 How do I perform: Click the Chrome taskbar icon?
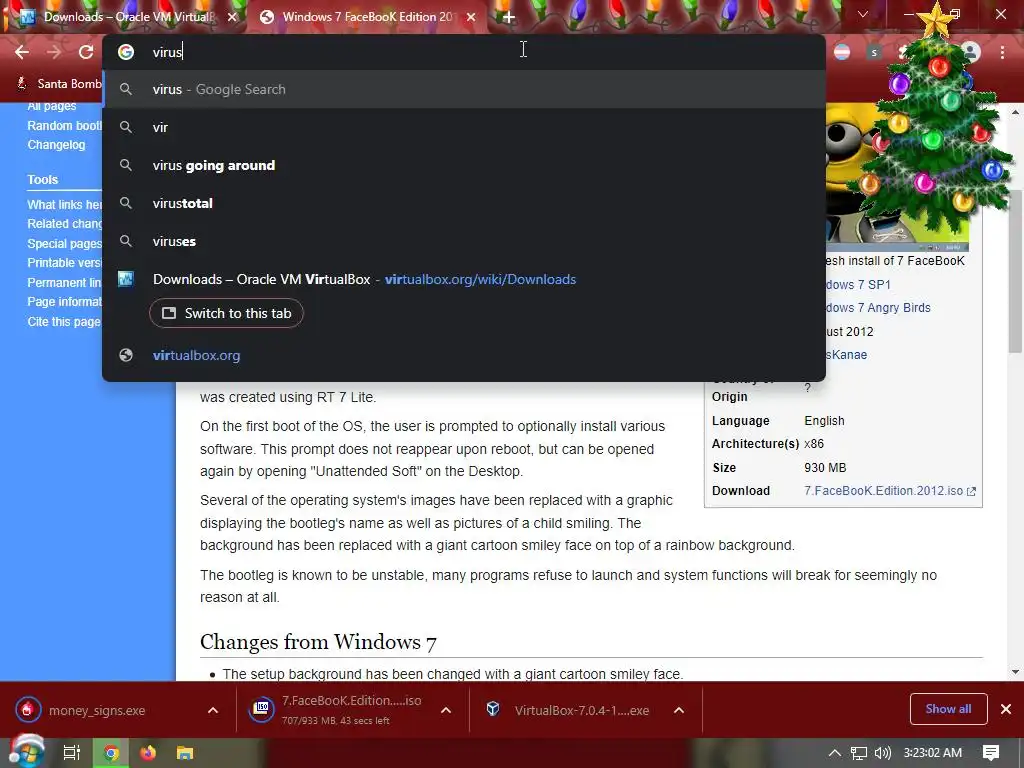(111, 753)
